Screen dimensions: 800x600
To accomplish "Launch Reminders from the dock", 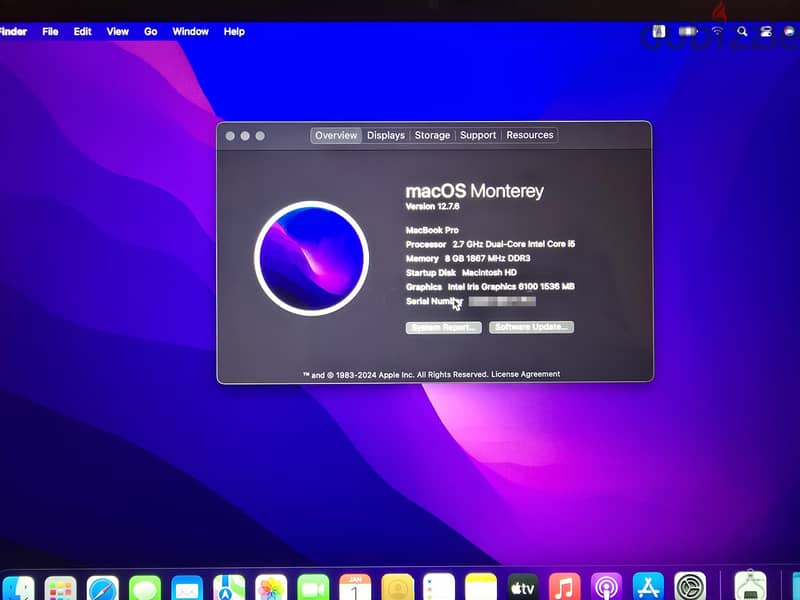I will pyautogui.click(x=439, y=588).
